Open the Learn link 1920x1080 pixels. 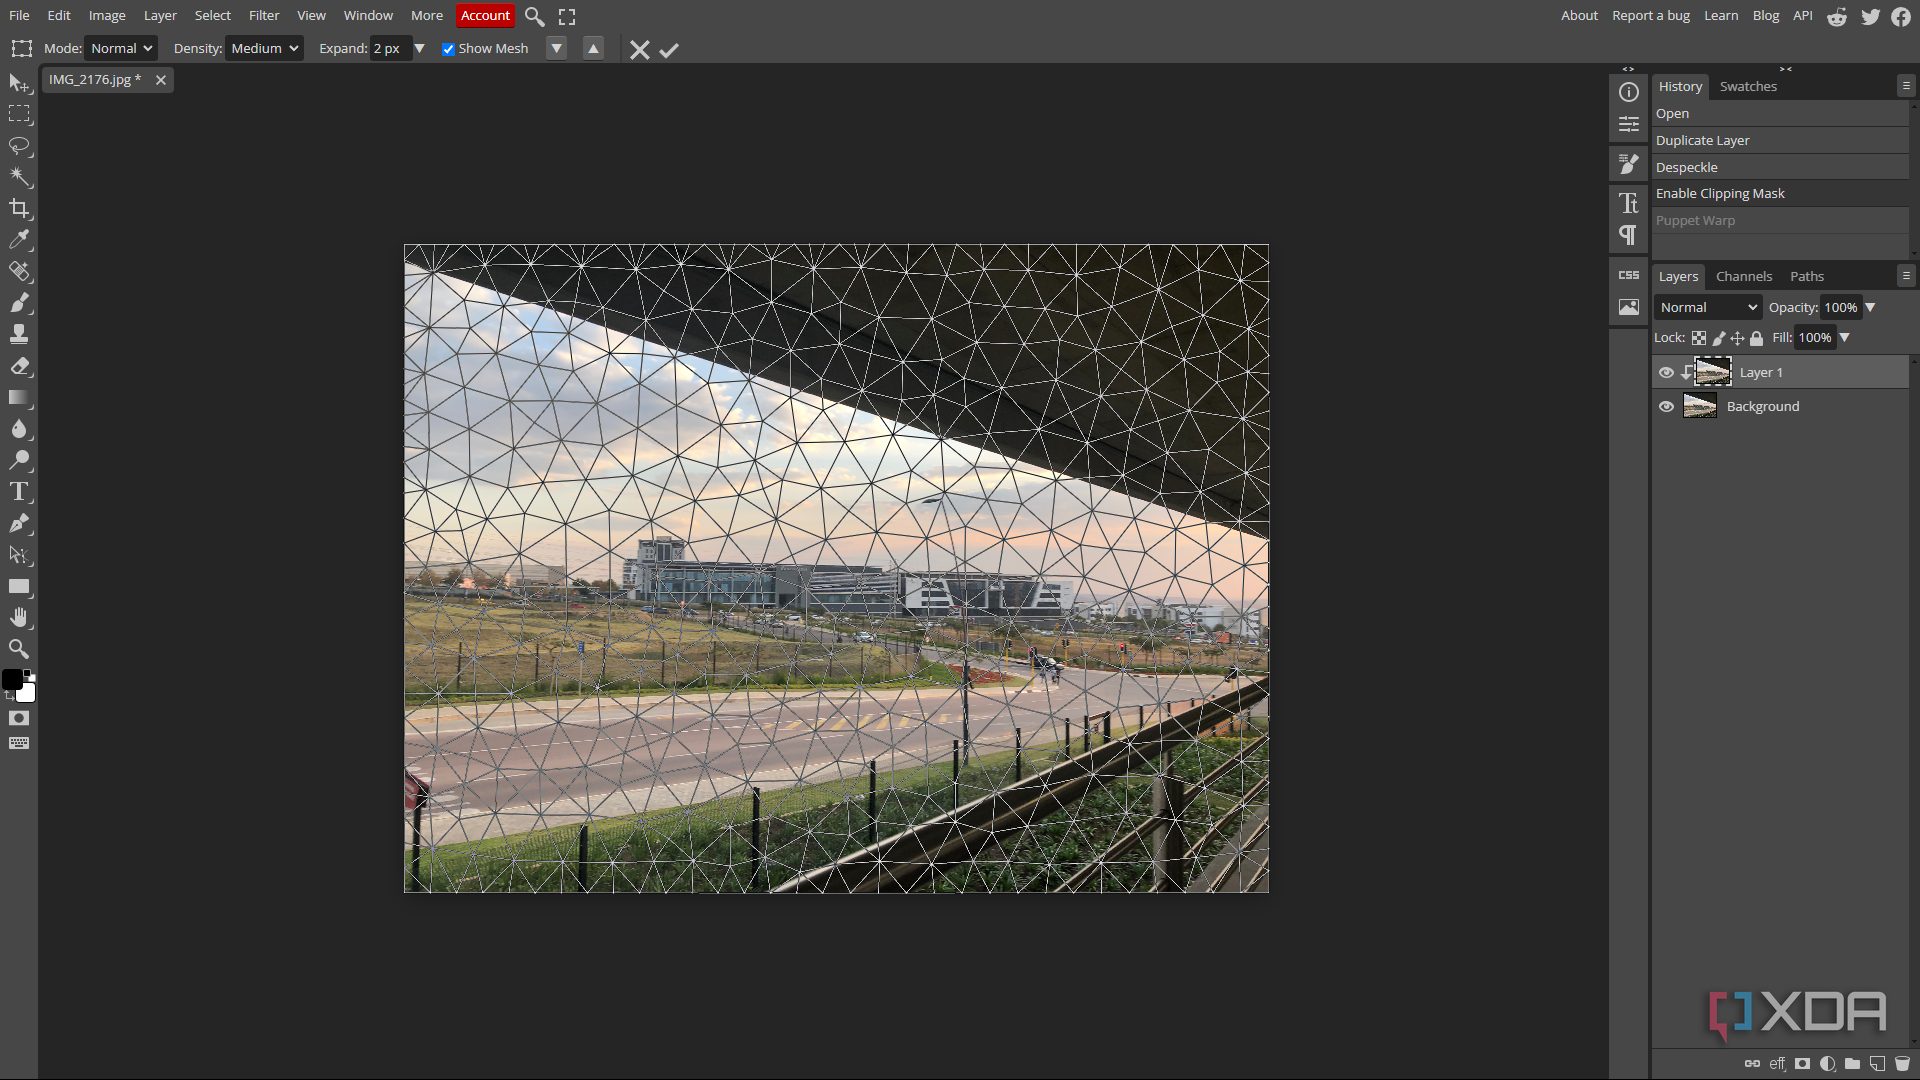[1721, 16]
